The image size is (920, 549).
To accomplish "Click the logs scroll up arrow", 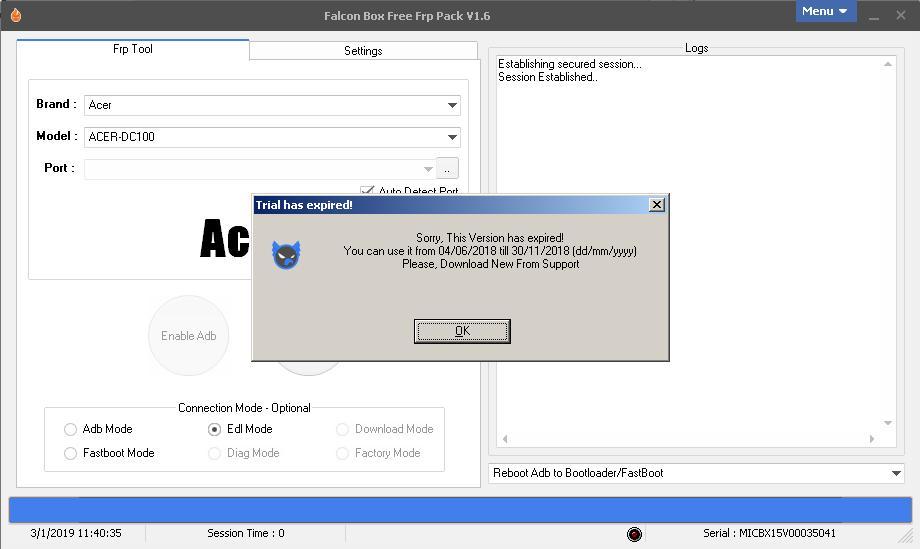I will click(x=888, y=64).
